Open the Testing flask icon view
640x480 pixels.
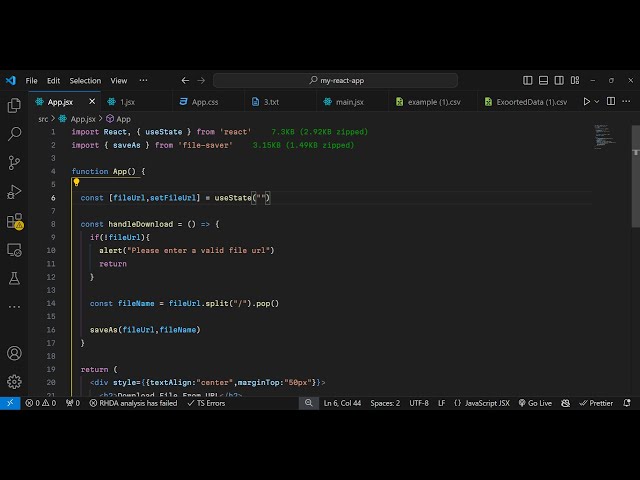(x=14, y=278)
